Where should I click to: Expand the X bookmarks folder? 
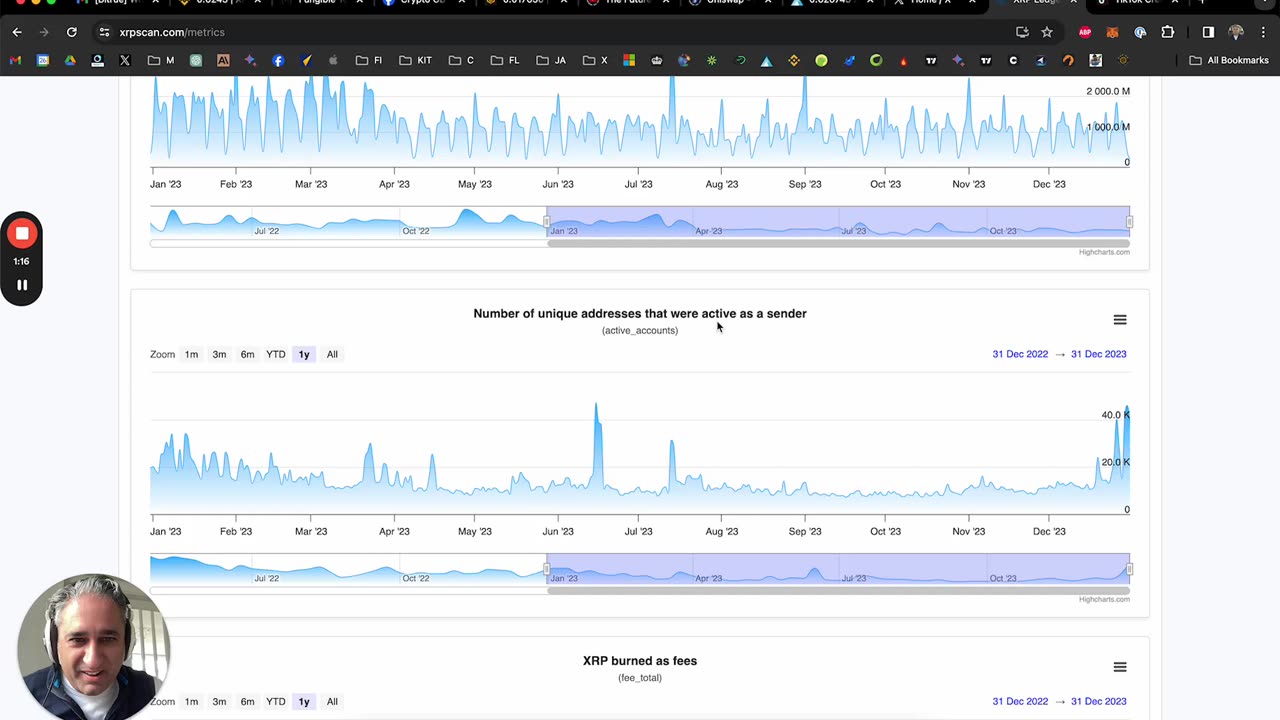coord(596,60)
